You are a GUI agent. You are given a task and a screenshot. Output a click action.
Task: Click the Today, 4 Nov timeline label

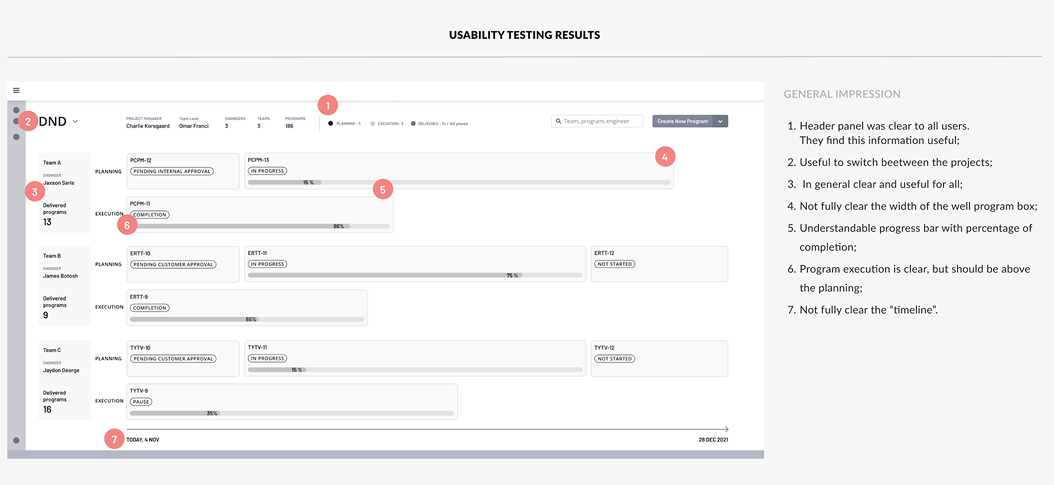(143, 440)
